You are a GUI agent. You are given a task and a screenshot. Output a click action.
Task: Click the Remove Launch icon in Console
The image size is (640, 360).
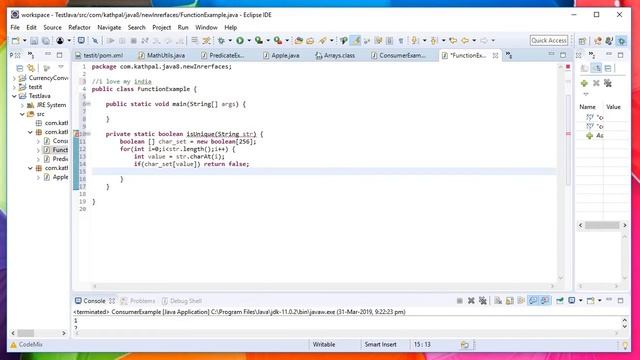(x=471, y=301)
